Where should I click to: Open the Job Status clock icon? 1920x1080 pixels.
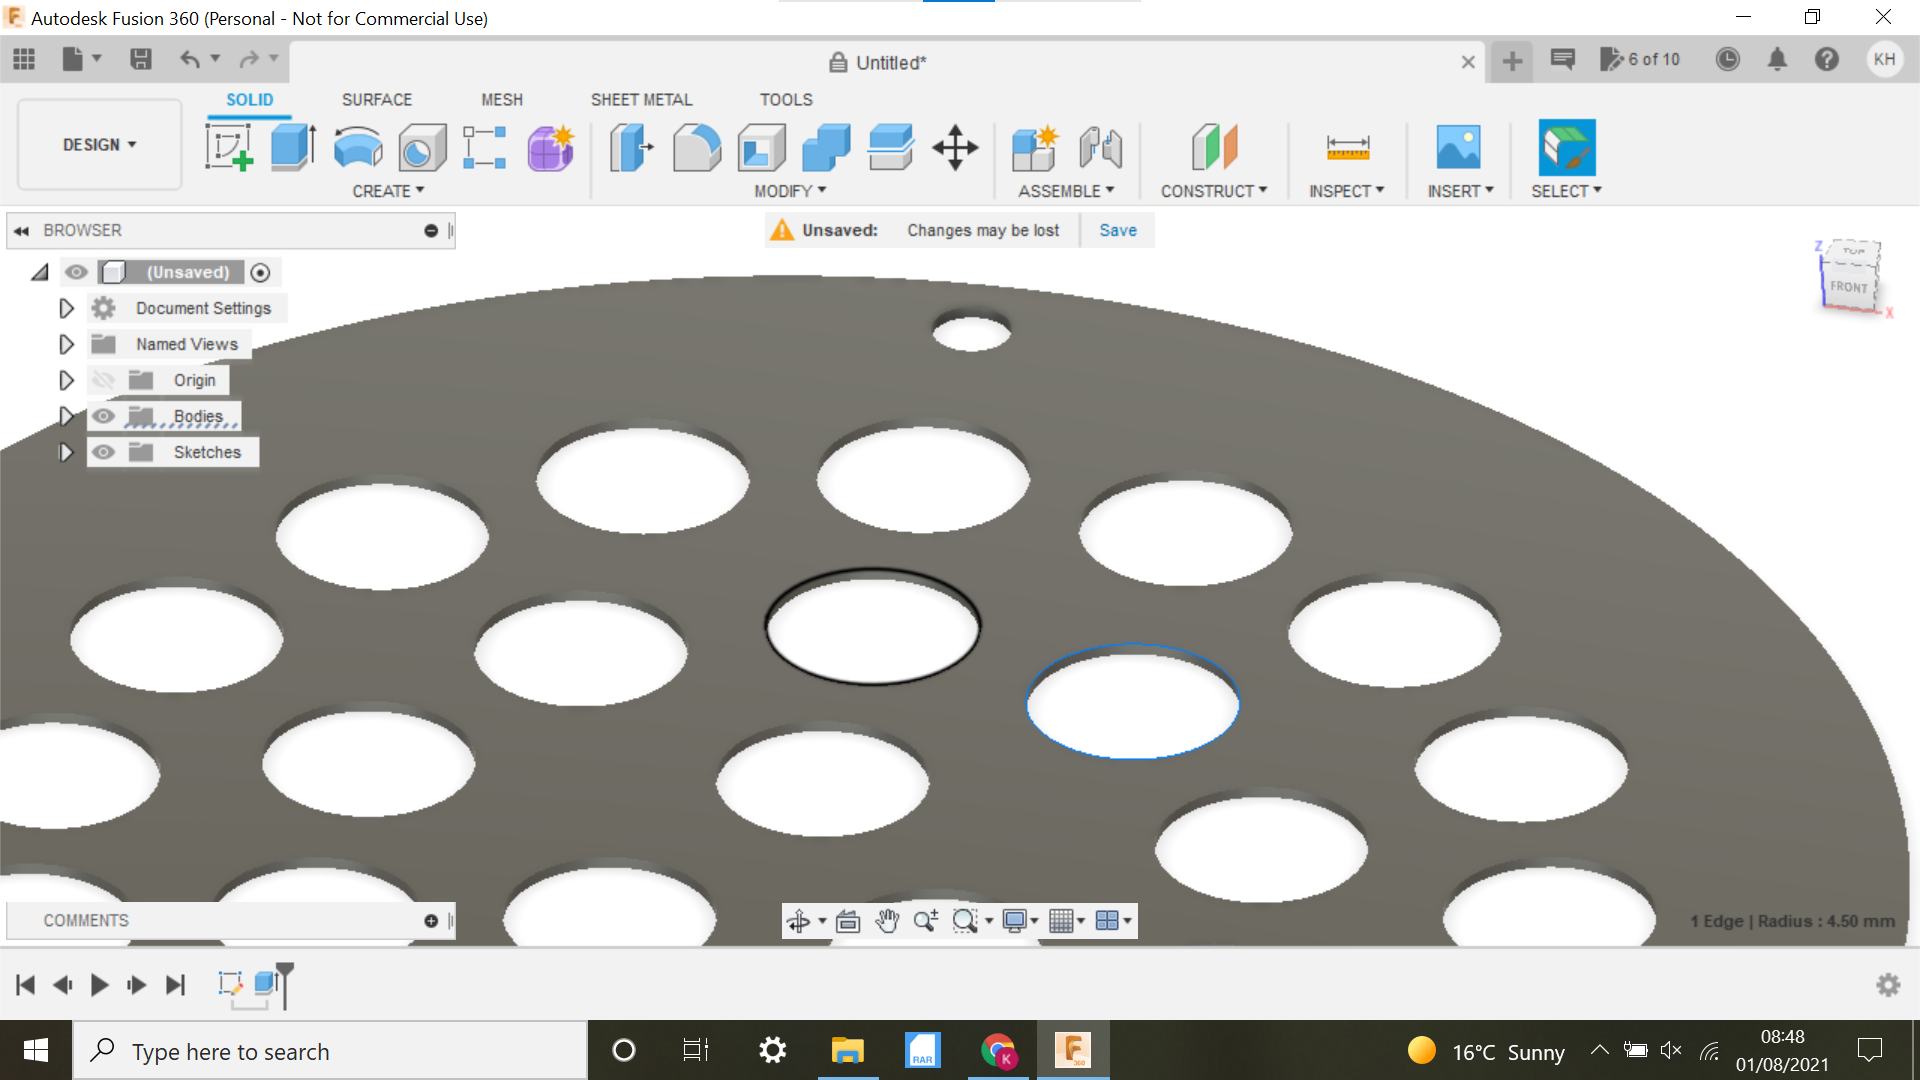click(1727, 59)
